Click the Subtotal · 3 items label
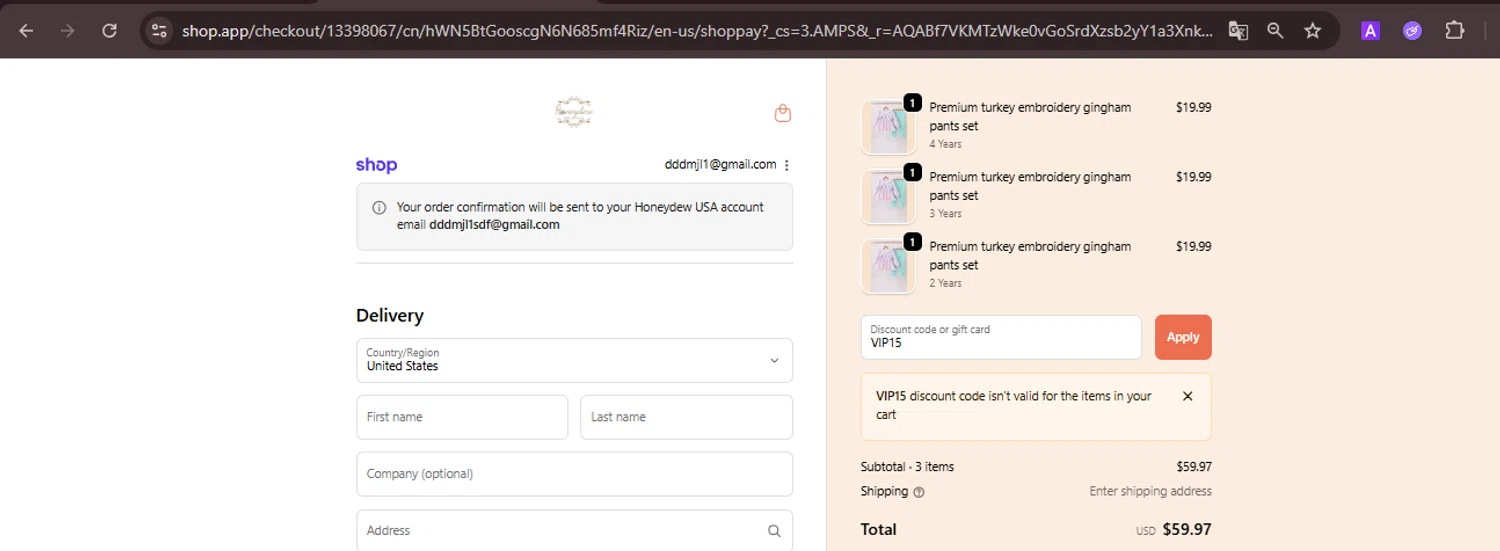The height and width of the screenshot is (551, 1500). pyautogui.click(x=907, y=467)
